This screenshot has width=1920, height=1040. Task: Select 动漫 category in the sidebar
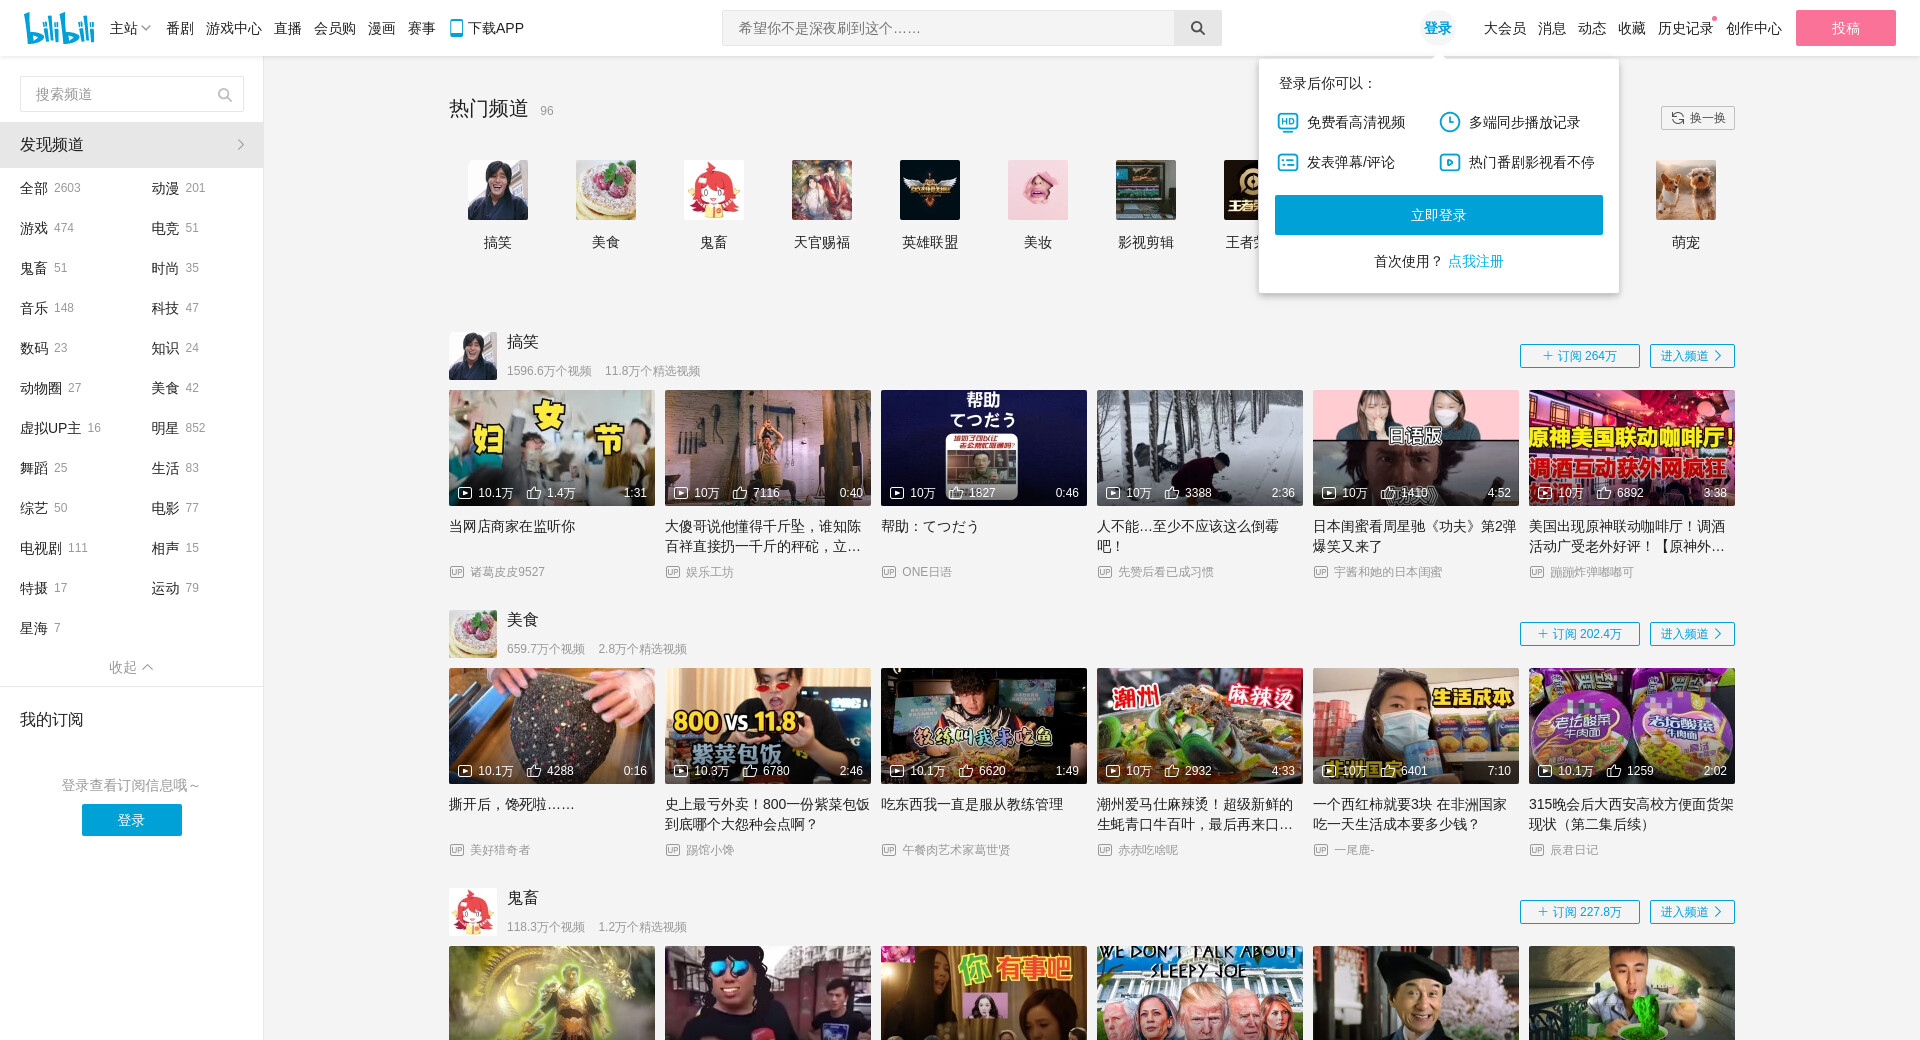pos(165,188)
